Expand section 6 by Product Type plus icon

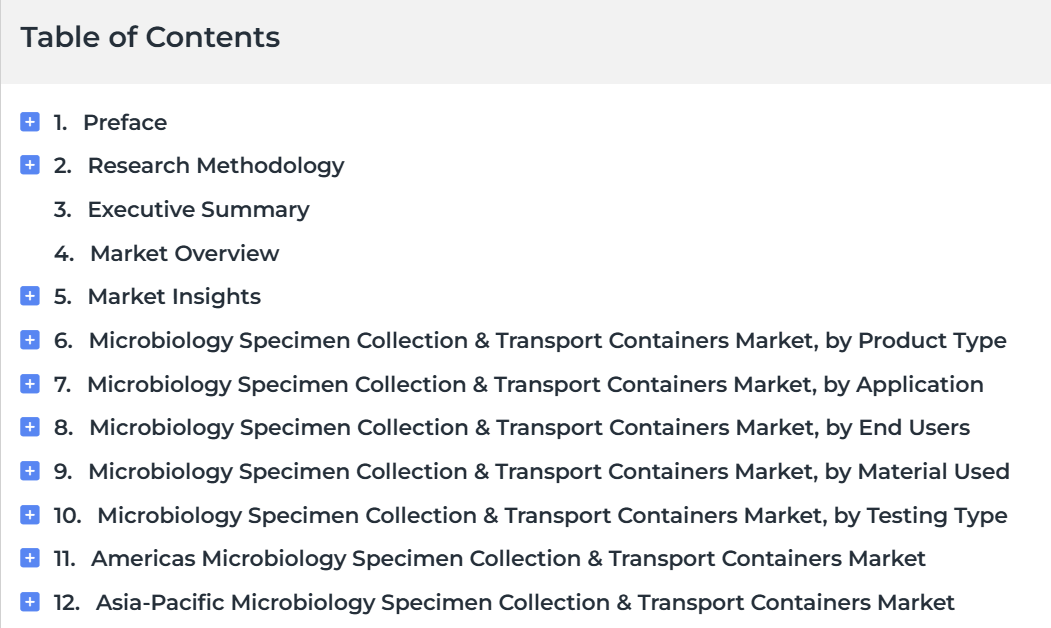pyautogui.click(x=29, y=340)
